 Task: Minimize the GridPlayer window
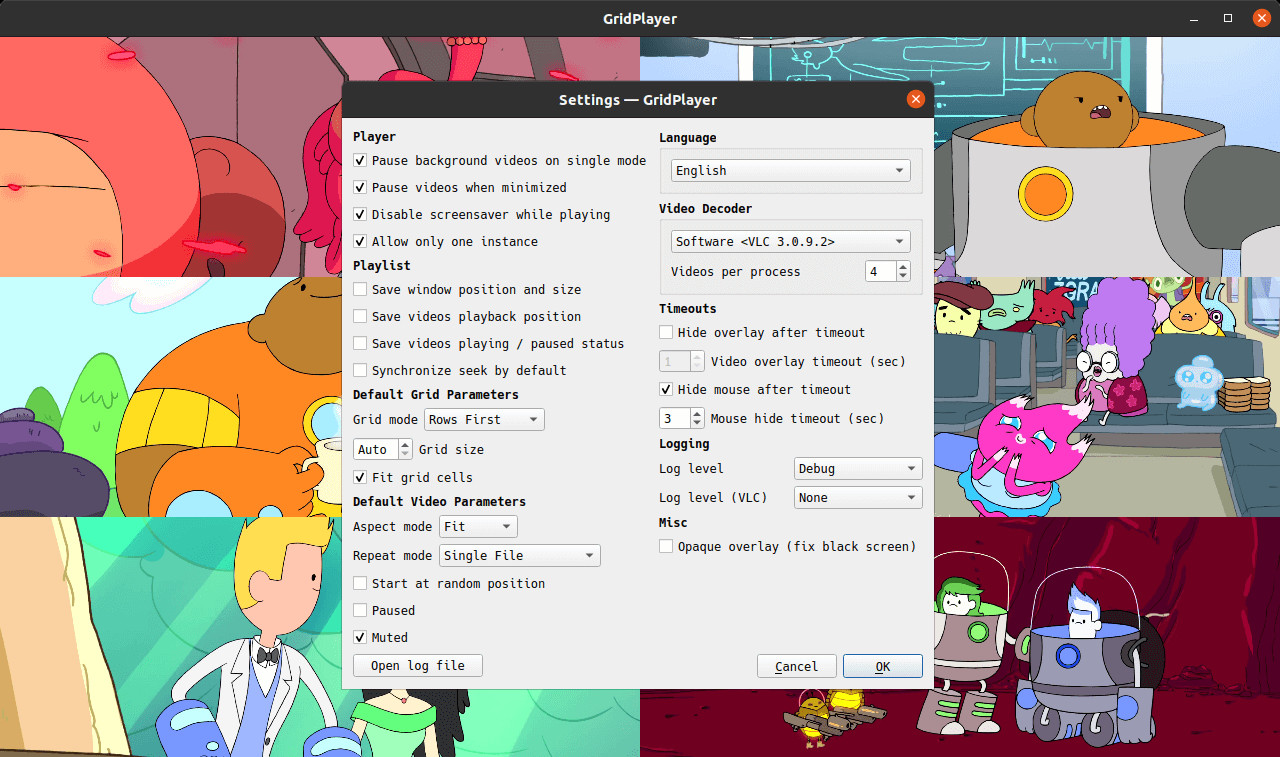(1195, 18)
